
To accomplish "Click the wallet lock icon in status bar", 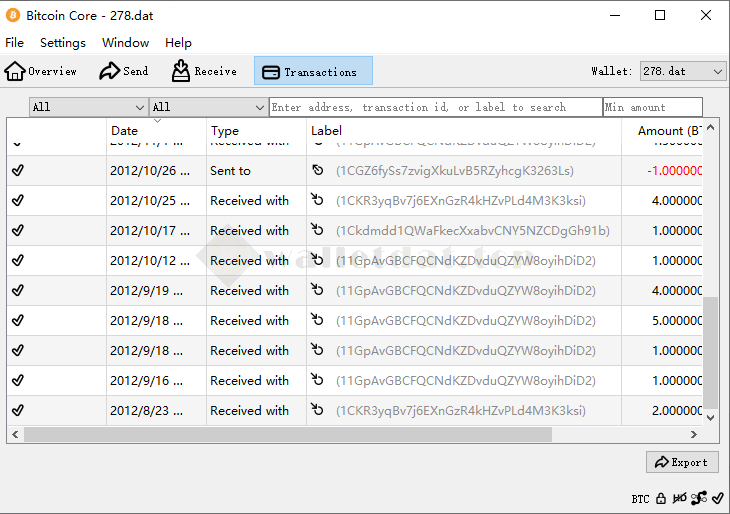I will [661, 498].
